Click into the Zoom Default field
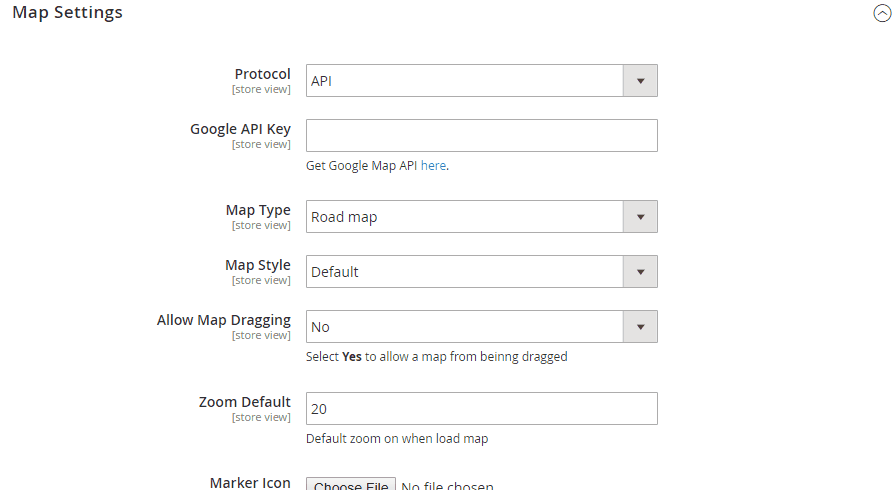The width and height of the screenshot is (896, 490). click(481, 409)
